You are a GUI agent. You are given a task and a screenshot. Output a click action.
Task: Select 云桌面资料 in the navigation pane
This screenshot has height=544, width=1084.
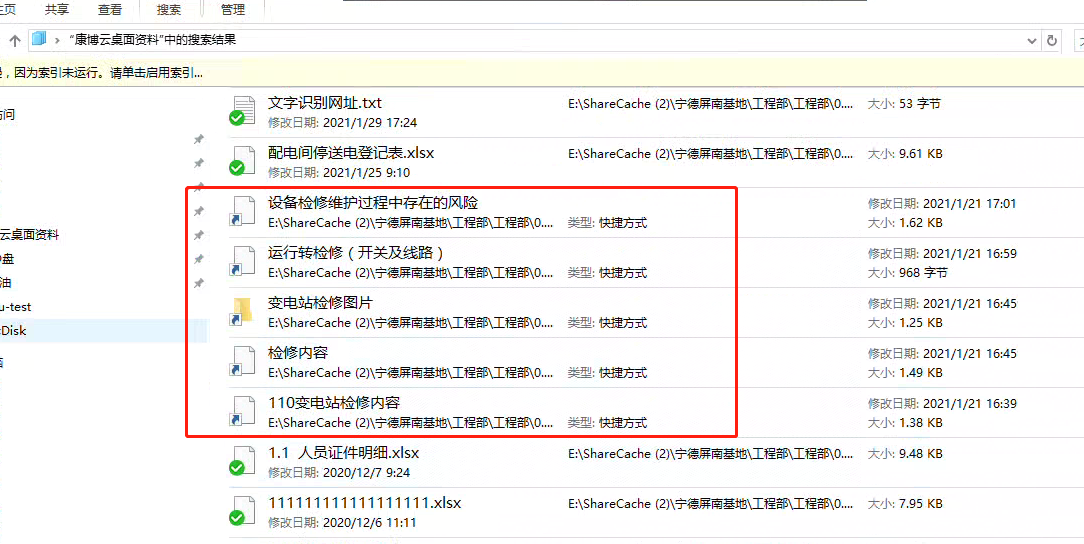tap(29, 235)
